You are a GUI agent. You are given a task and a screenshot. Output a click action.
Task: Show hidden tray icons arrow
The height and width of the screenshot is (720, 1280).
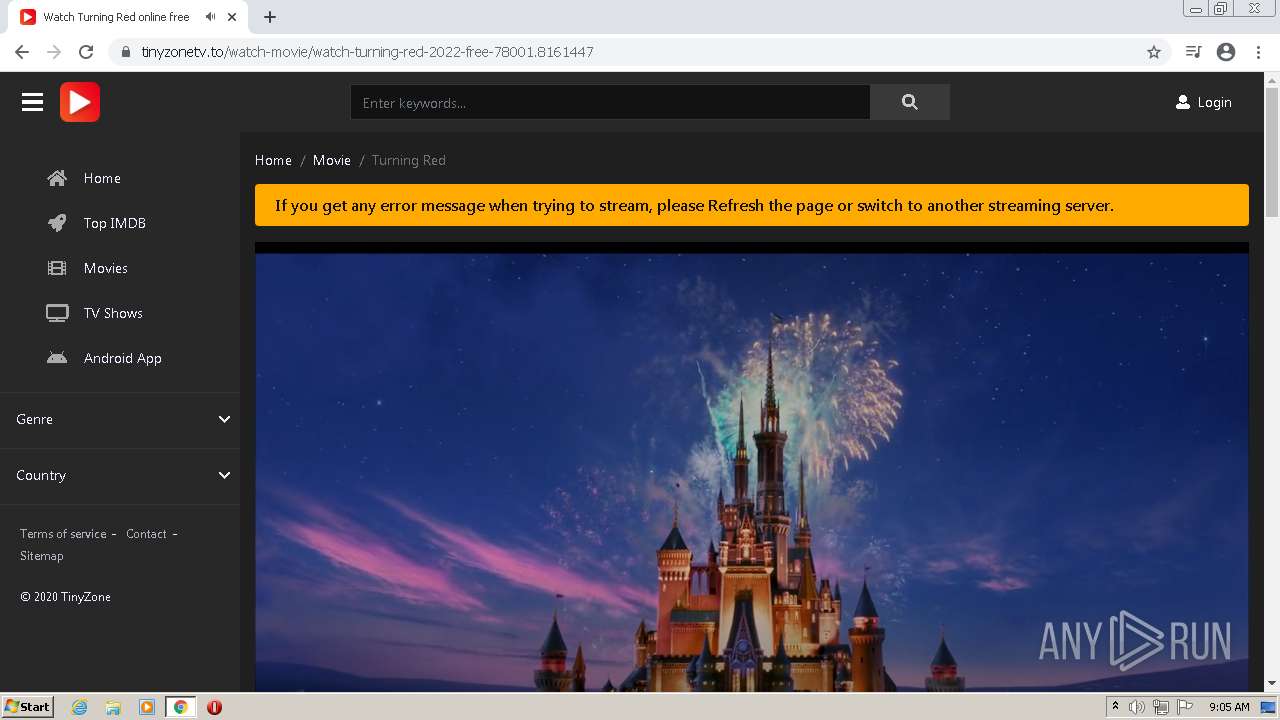(x=1115, y=707)
